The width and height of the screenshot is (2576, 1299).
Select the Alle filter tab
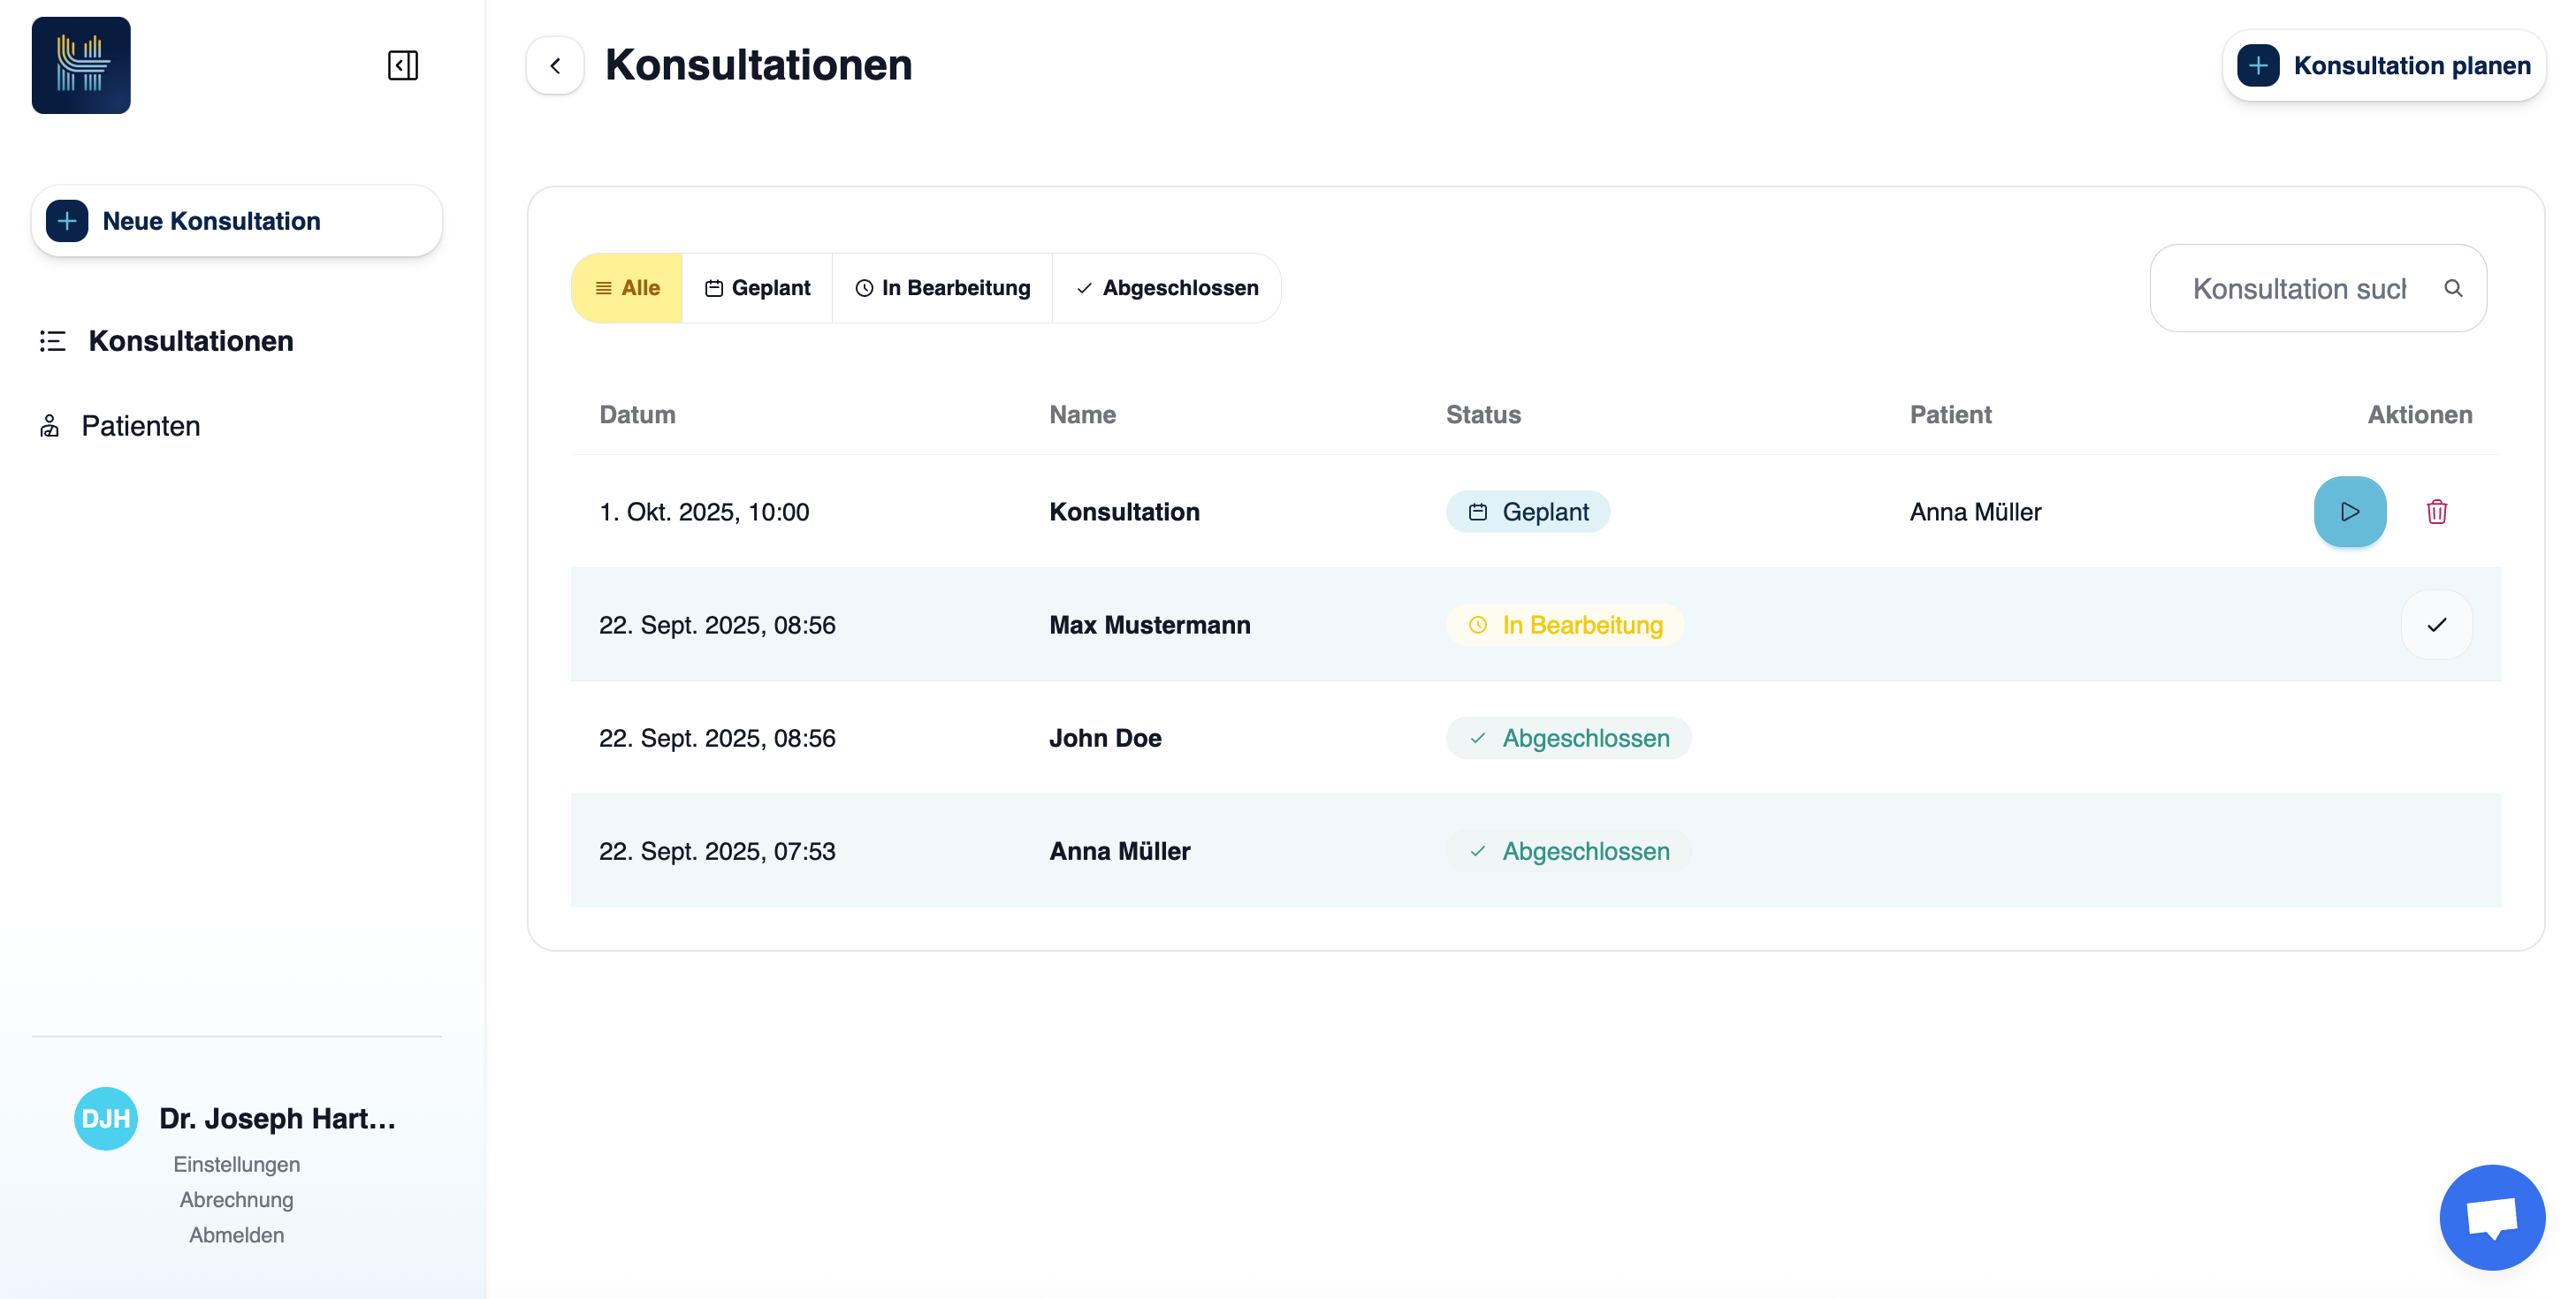627,288
